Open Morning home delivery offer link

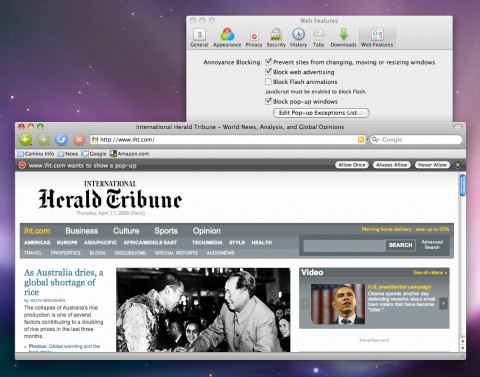tap(405, 229)
